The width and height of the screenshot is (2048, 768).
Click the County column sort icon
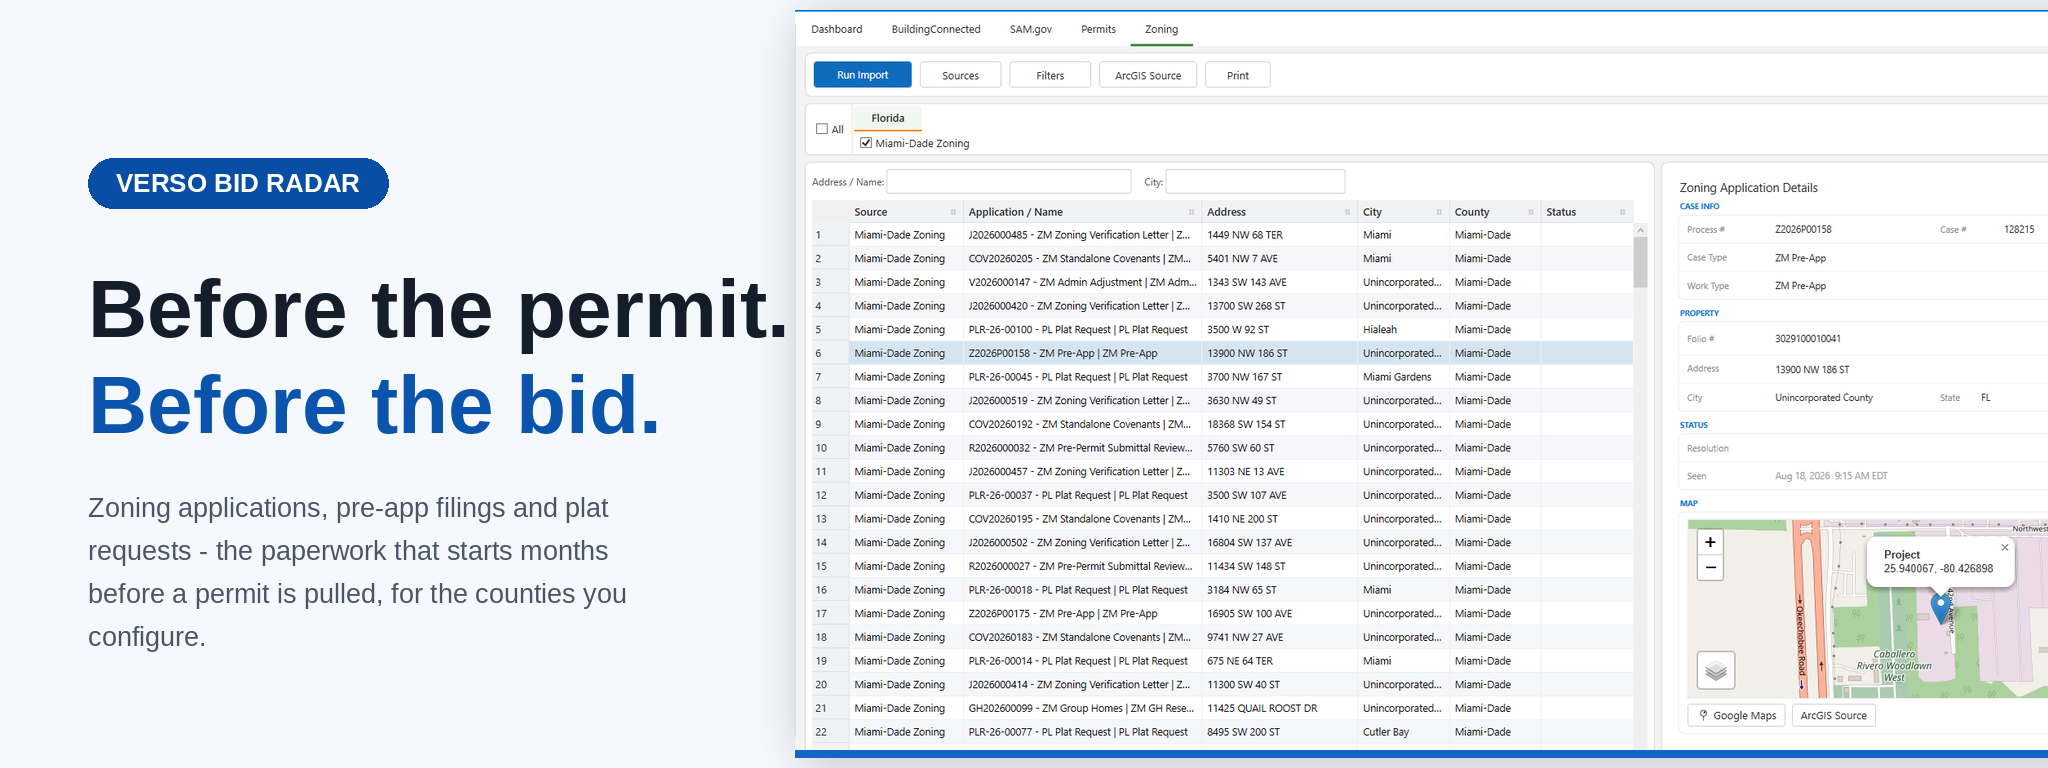click(x=1530, y=212)
